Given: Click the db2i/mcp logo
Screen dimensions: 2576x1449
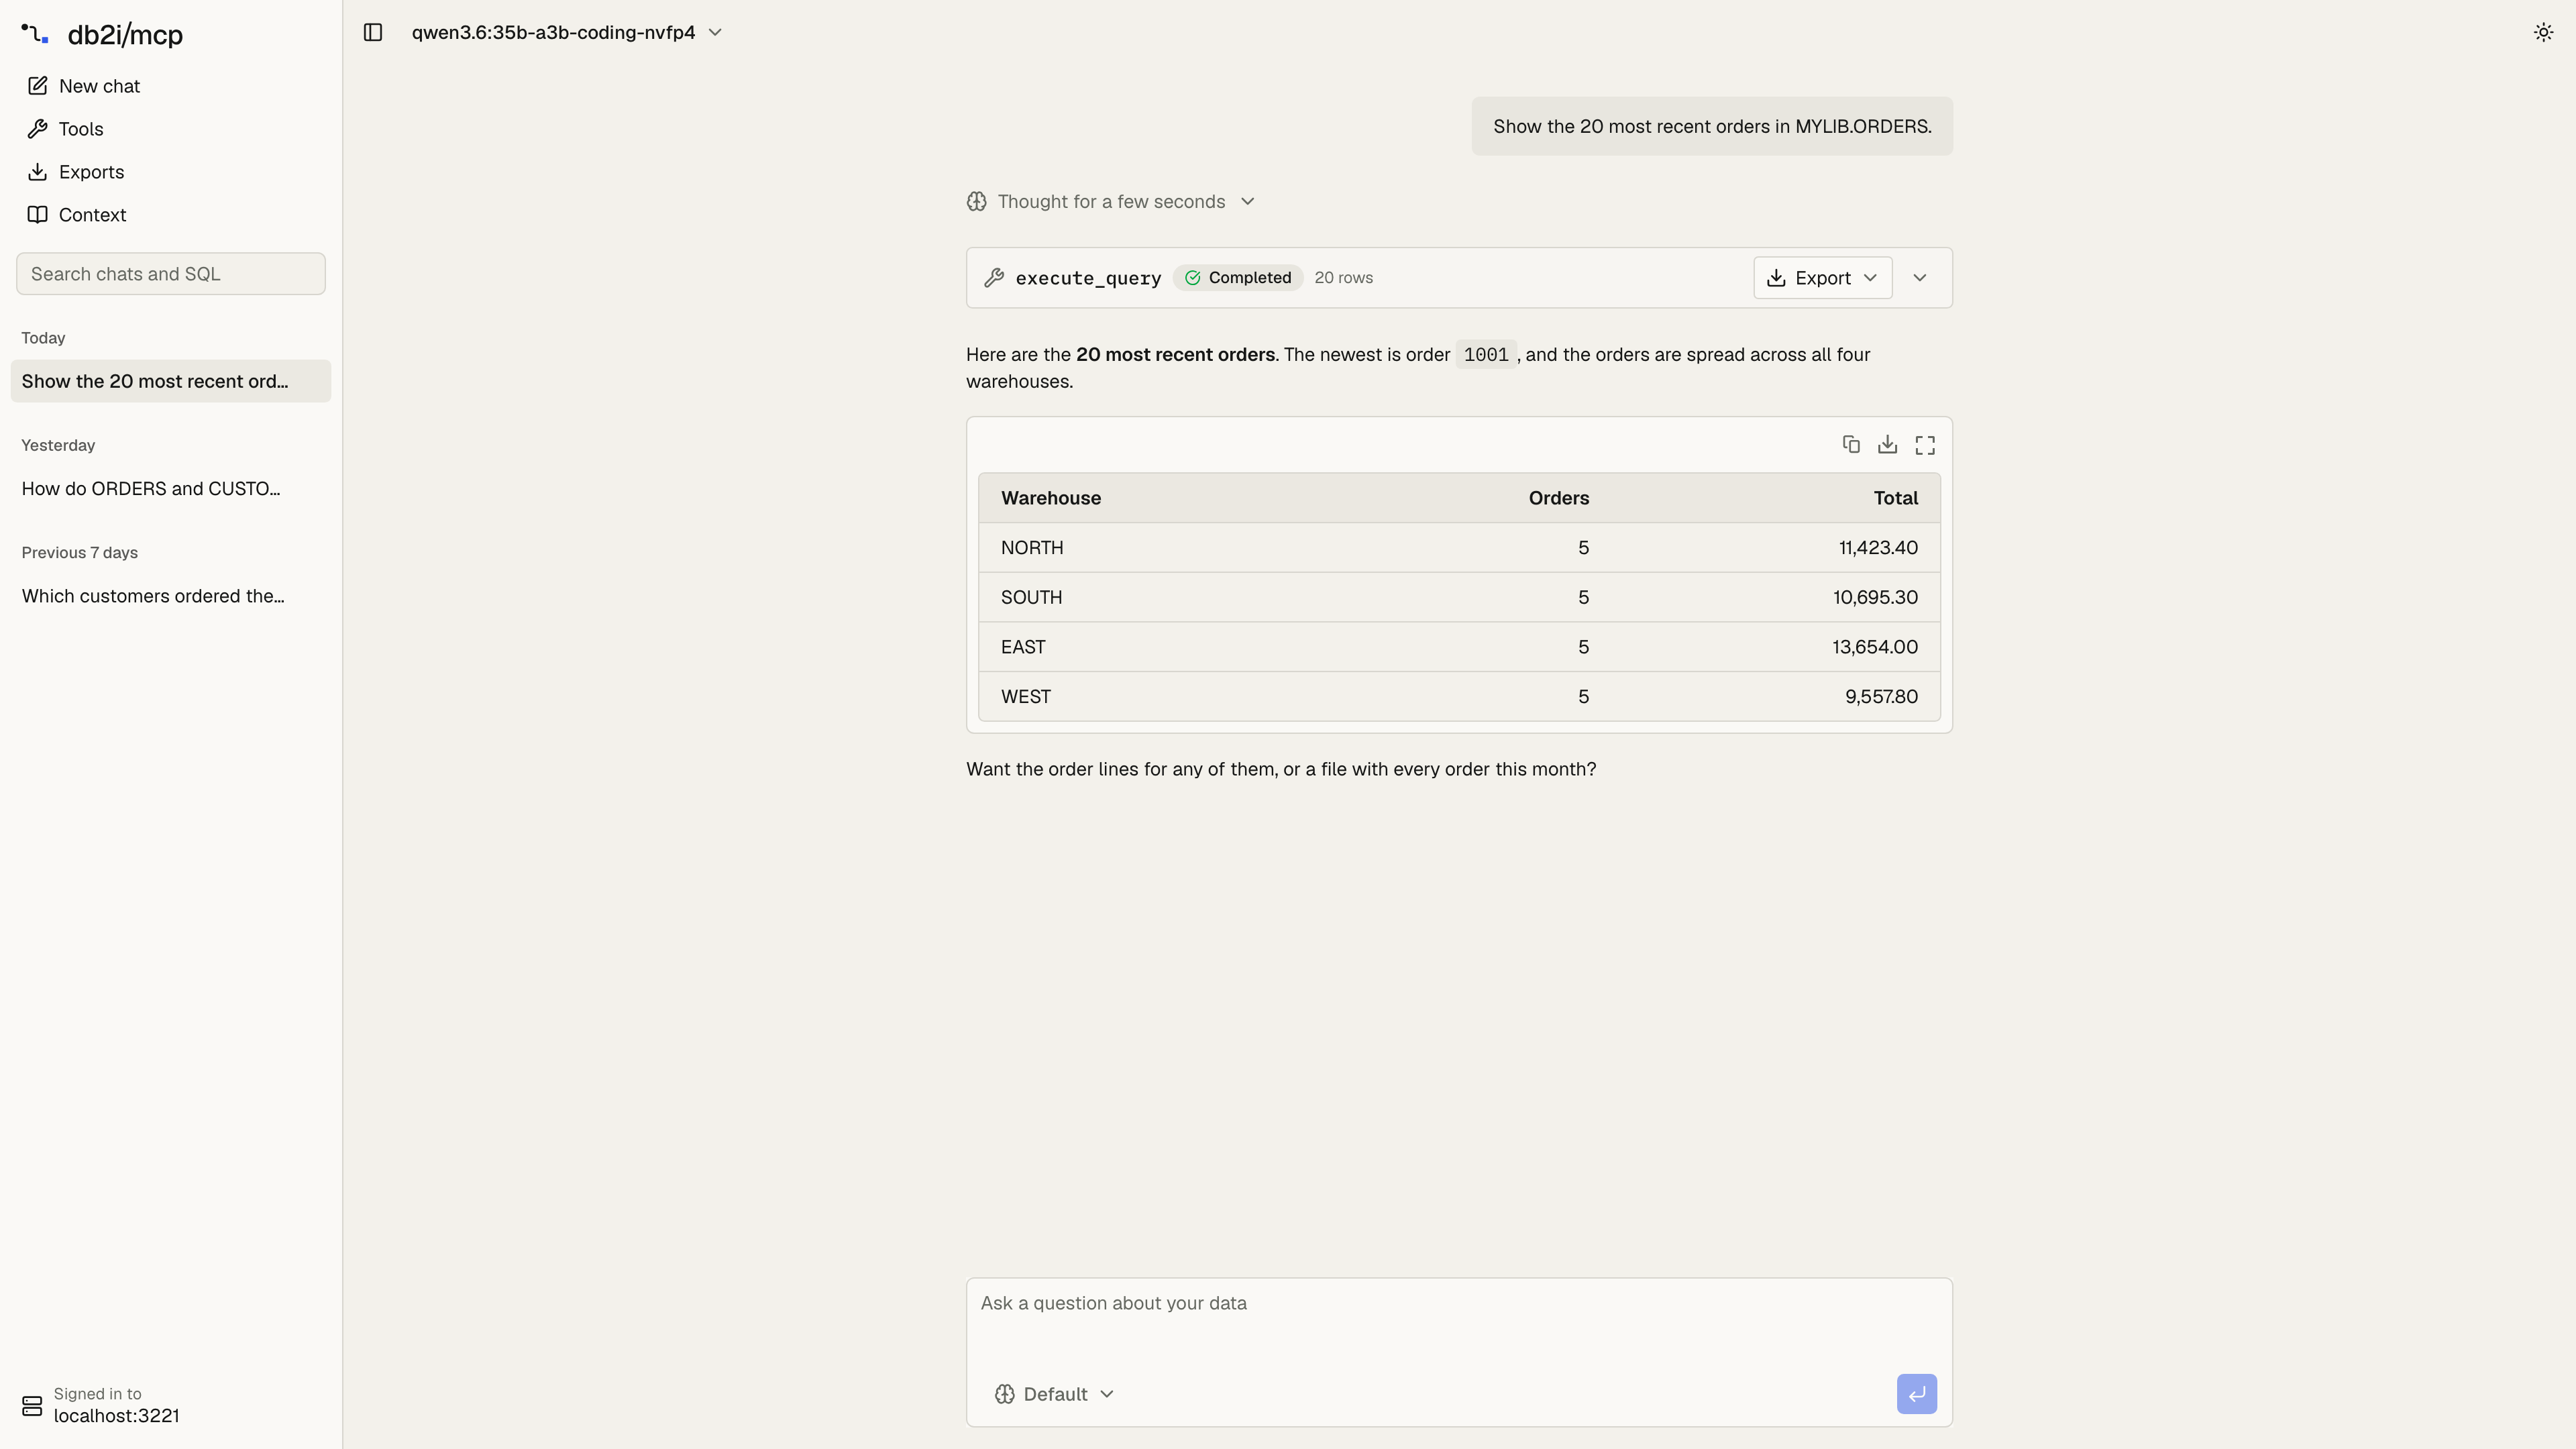Looking at the screenshot, I should pos(102,34).
